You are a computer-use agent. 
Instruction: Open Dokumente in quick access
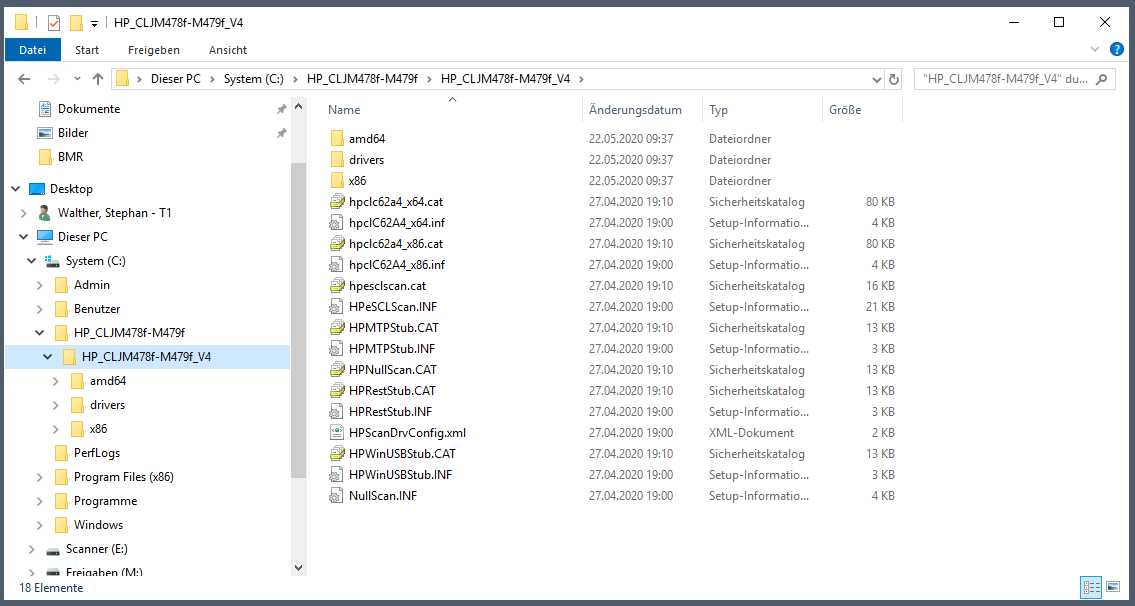pyautogui.click(x=89, y=109)
